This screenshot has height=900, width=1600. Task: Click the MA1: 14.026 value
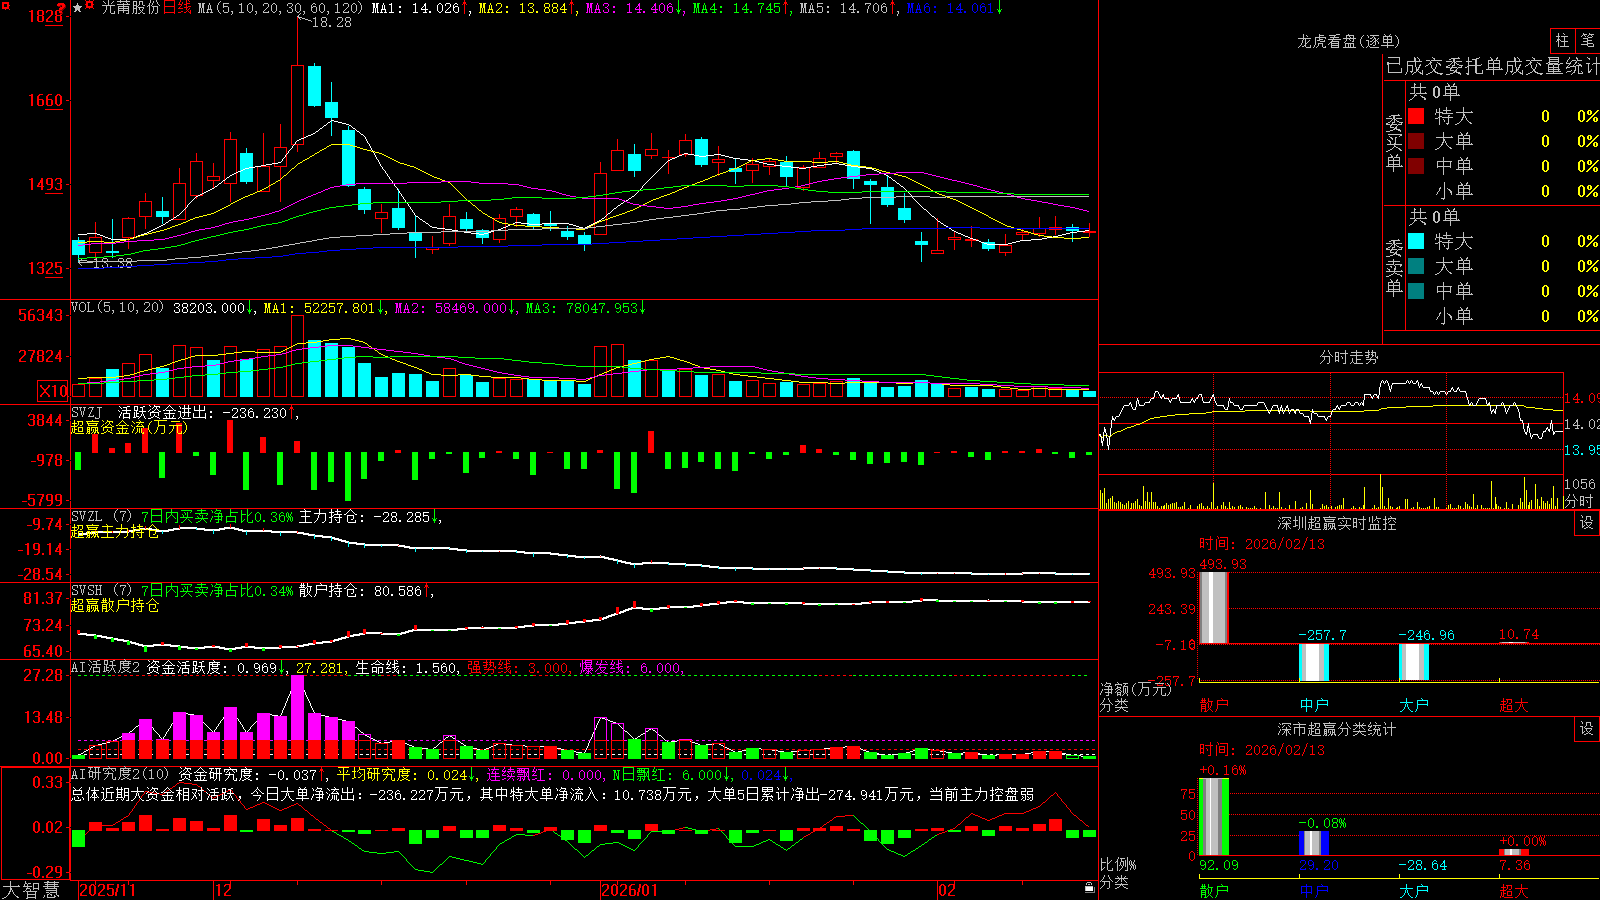[419, 8]
